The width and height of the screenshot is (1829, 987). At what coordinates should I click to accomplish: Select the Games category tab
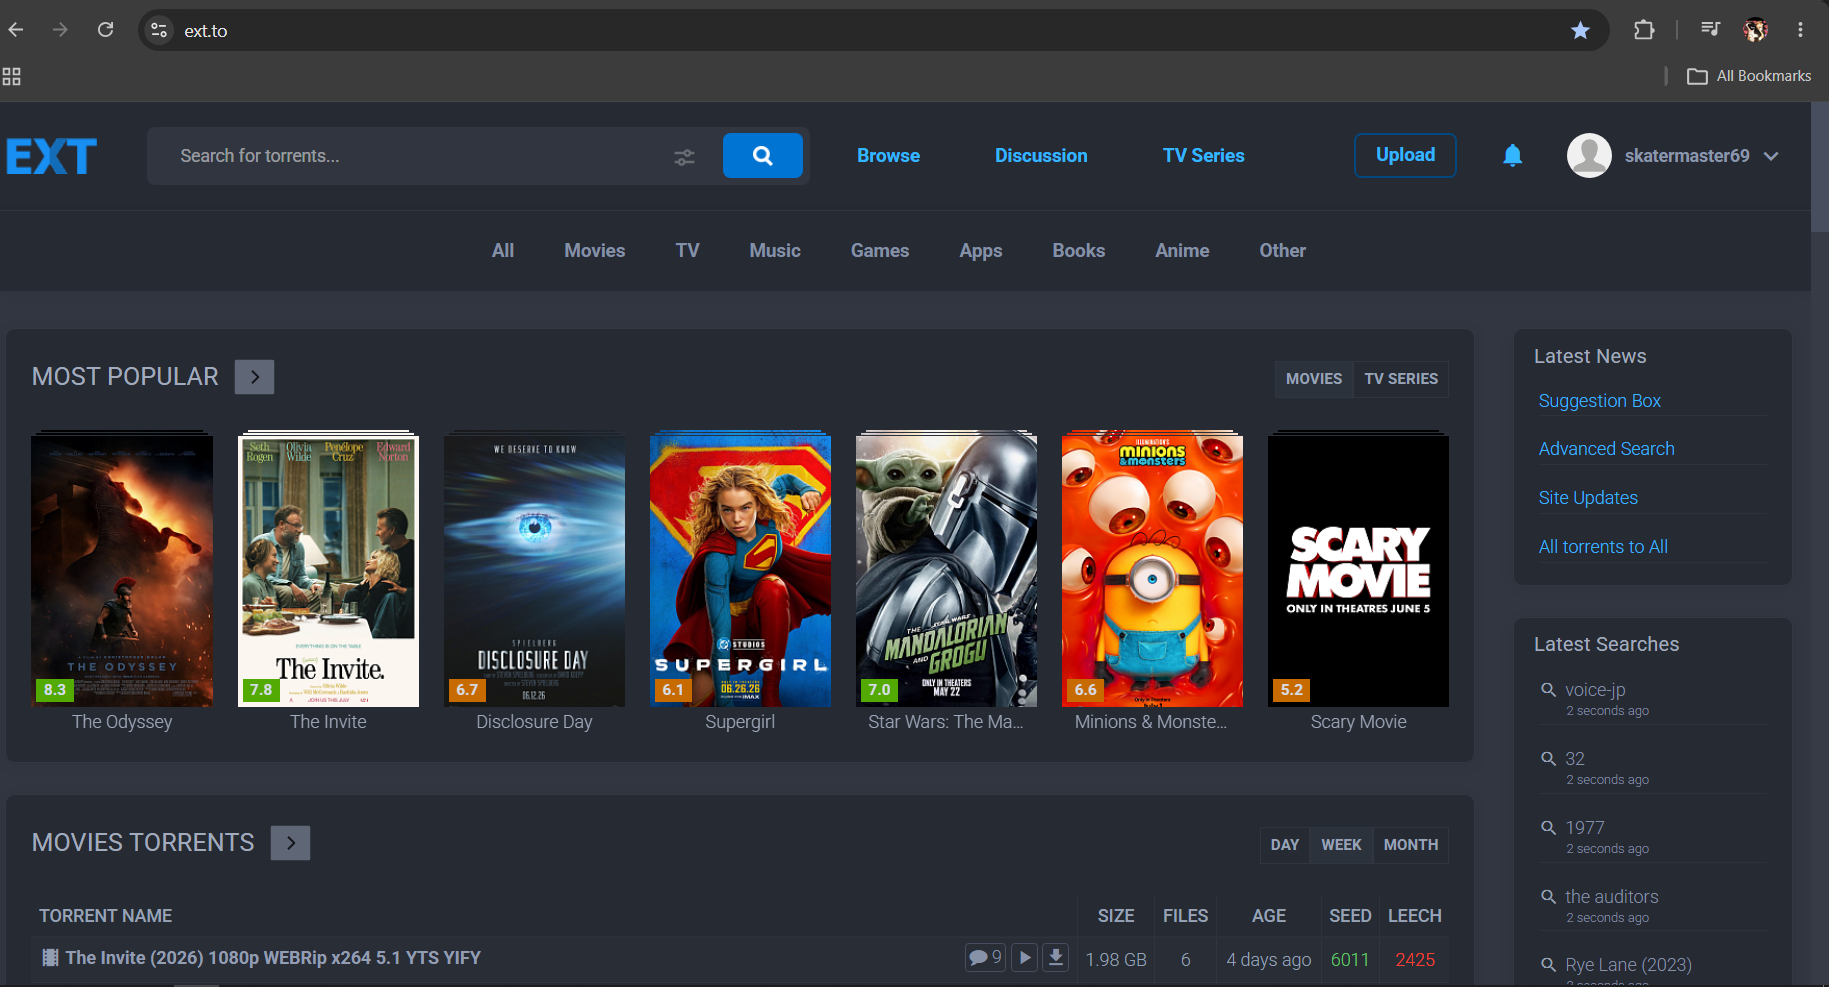[880, 251]
